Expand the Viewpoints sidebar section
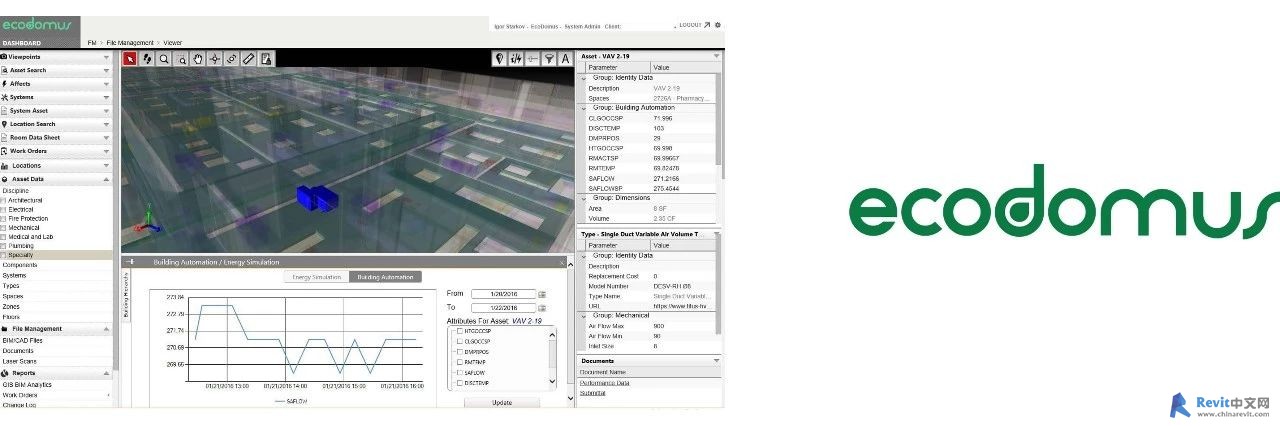This screenshot has width=1280, height=426. (106, 57)
